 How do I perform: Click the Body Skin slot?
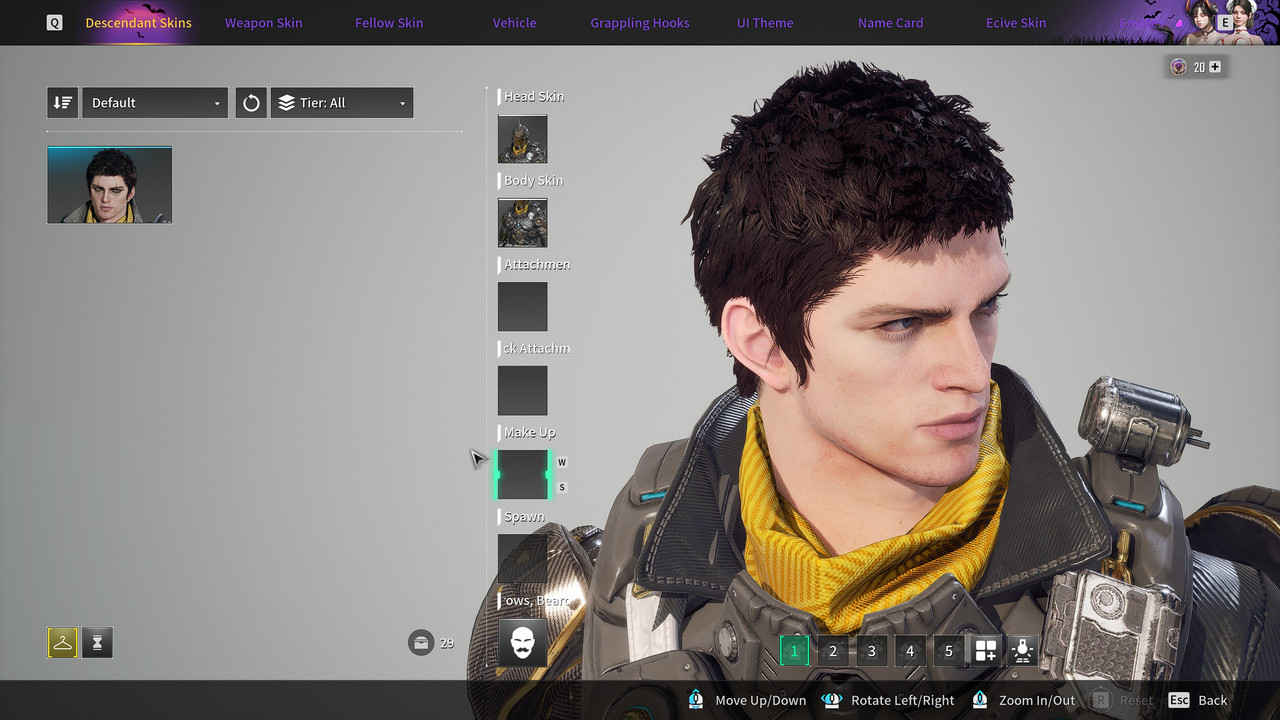click(x=522, y=223)
